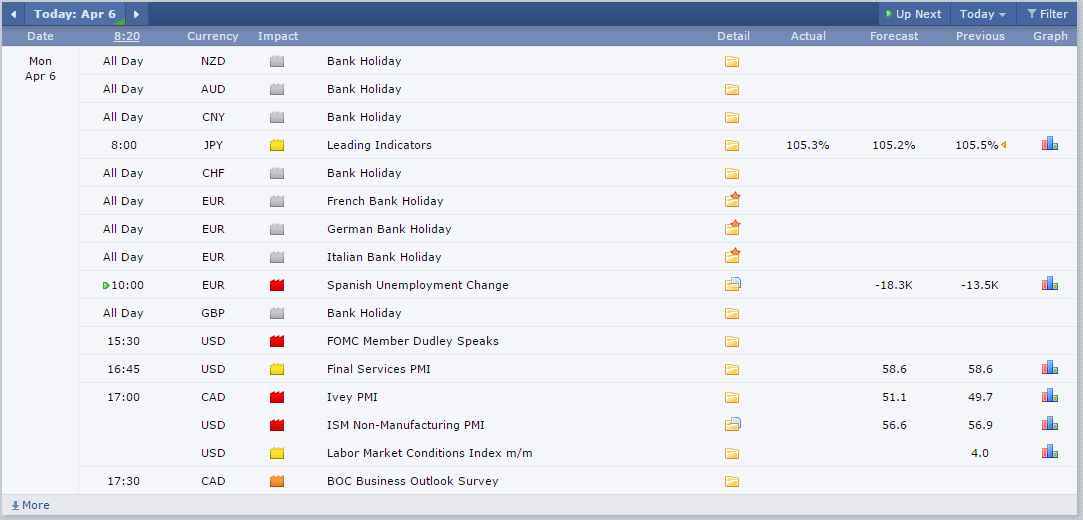Open the Today range dropdown
This screenshot has width=1083, height=520.
983,14
